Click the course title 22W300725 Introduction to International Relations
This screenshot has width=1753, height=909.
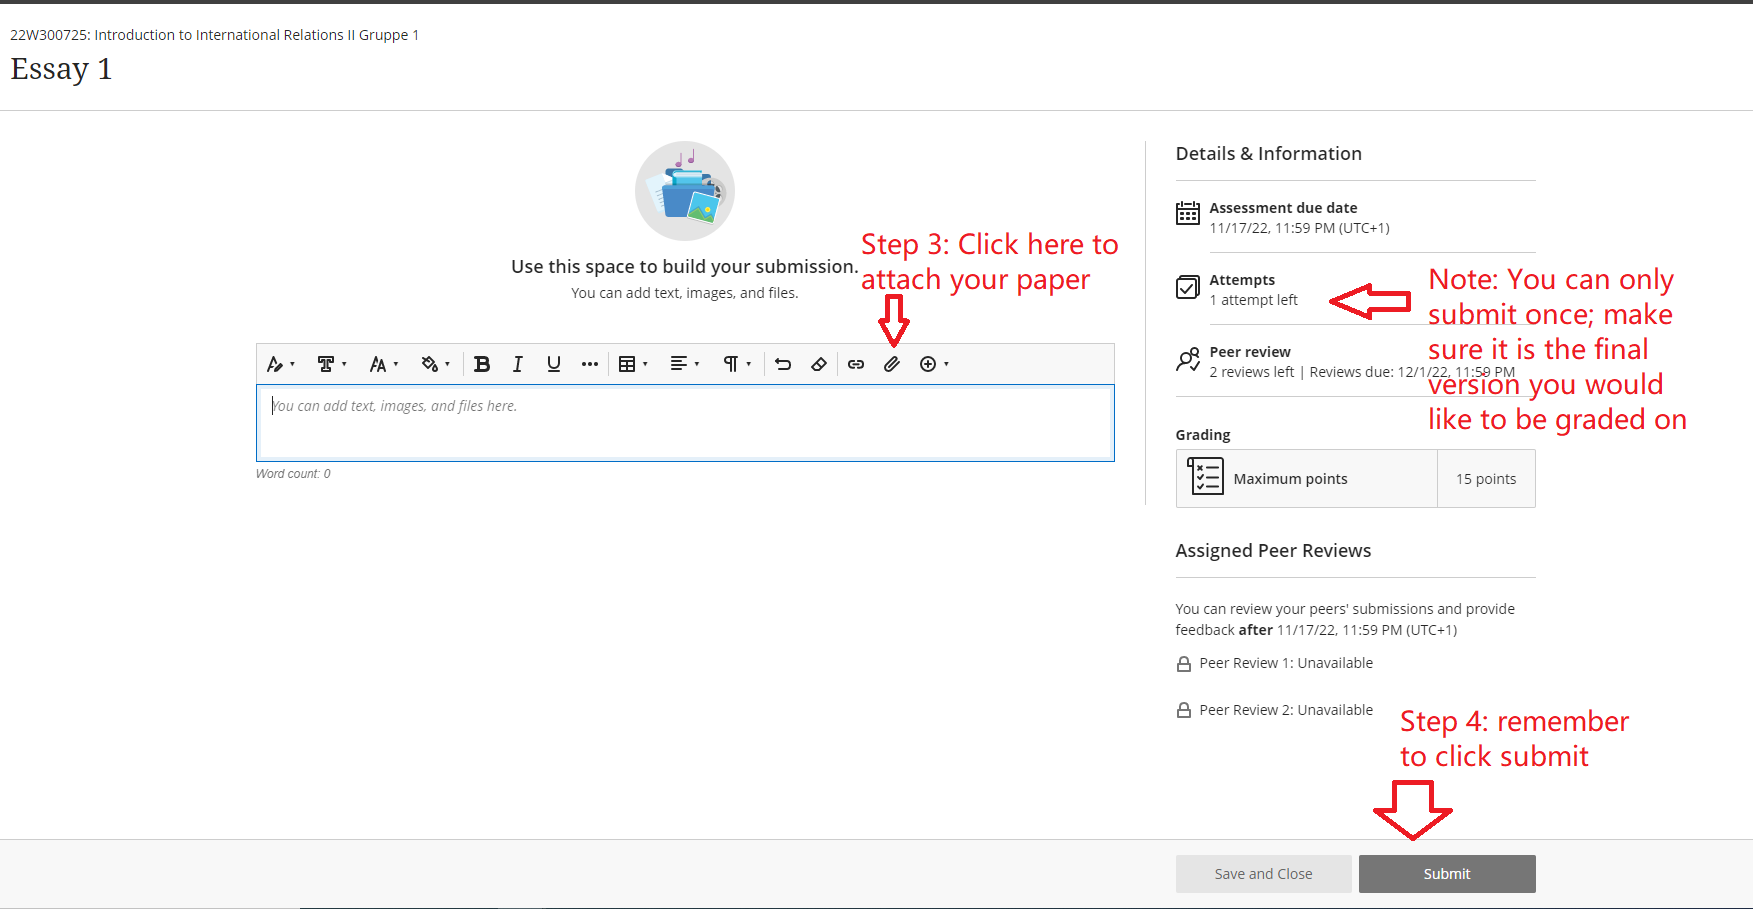click(214, 35)
